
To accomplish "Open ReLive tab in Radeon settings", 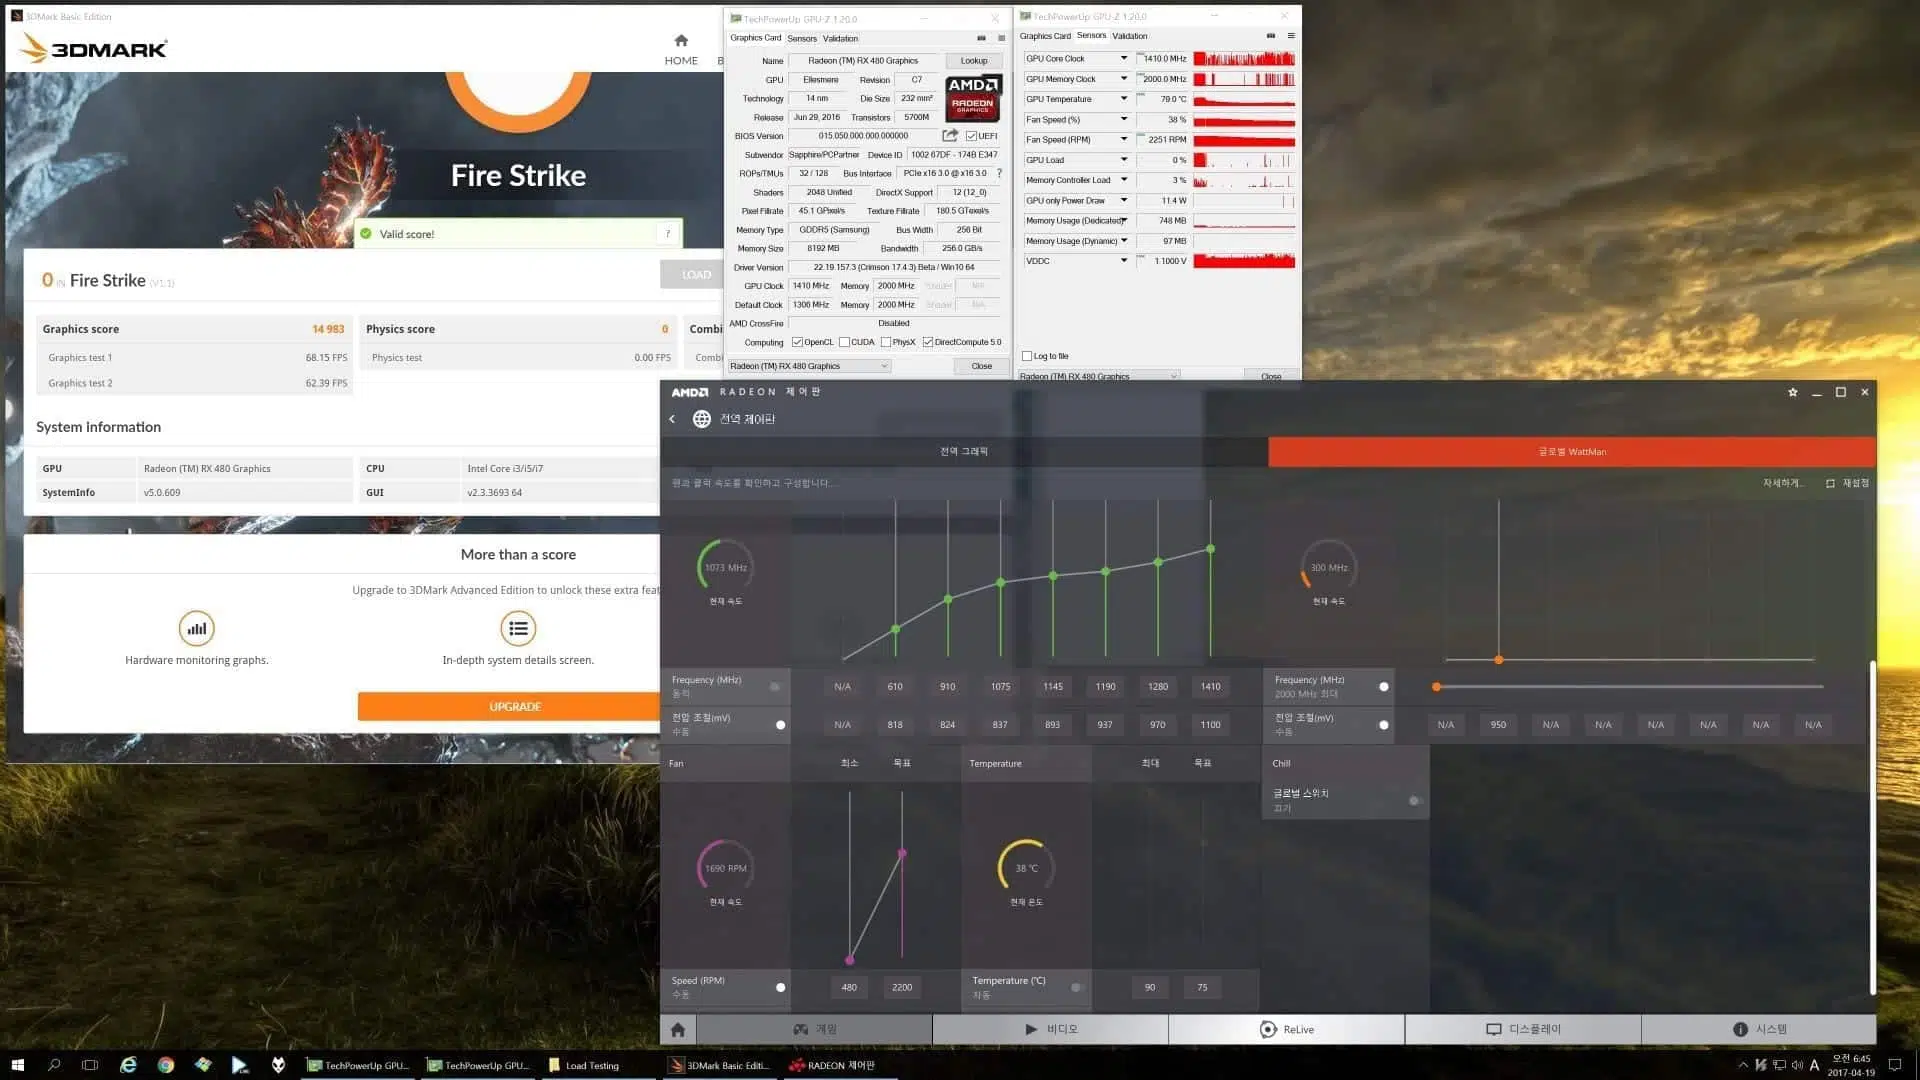I will 1286,1029.
